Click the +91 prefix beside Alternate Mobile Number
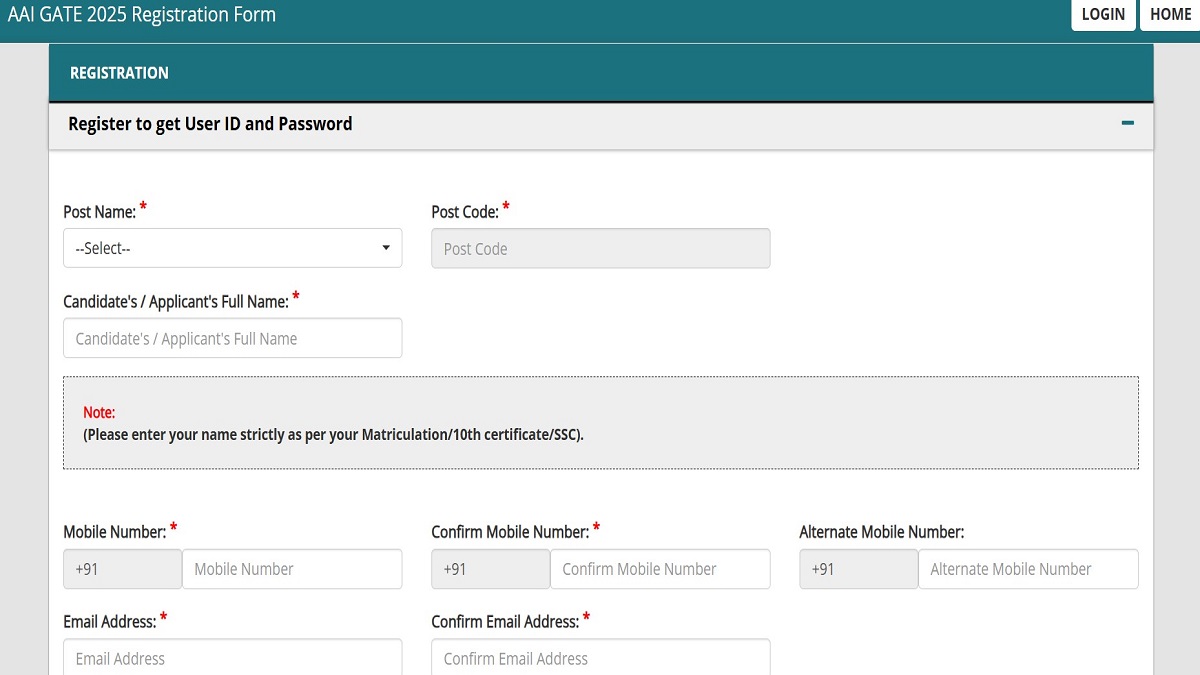Image resolution: width=1200 pixels, height=675 pixels. pyautogui.click(x=858, y=569)
